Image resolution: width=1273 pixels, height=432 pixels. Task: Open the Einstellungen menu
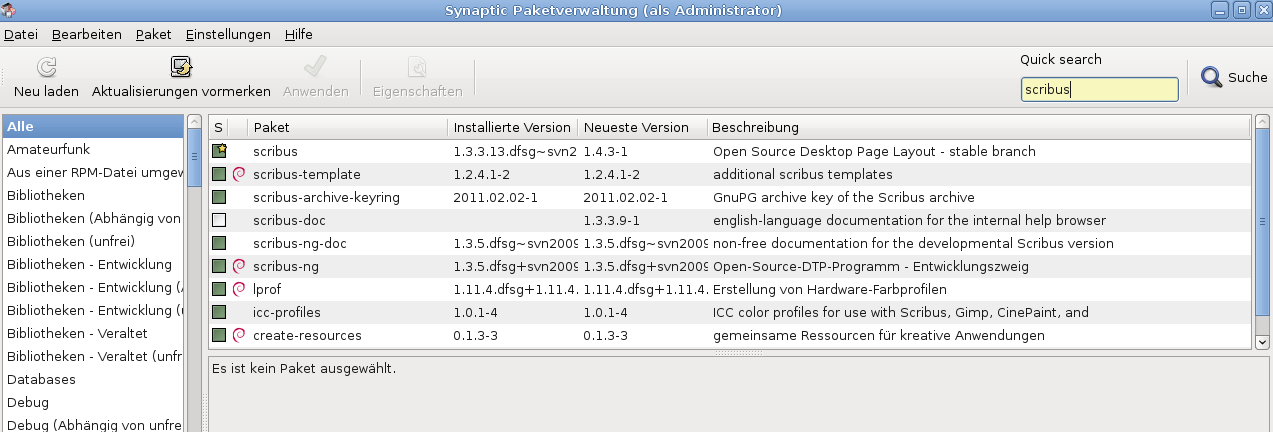click(228, 34)
